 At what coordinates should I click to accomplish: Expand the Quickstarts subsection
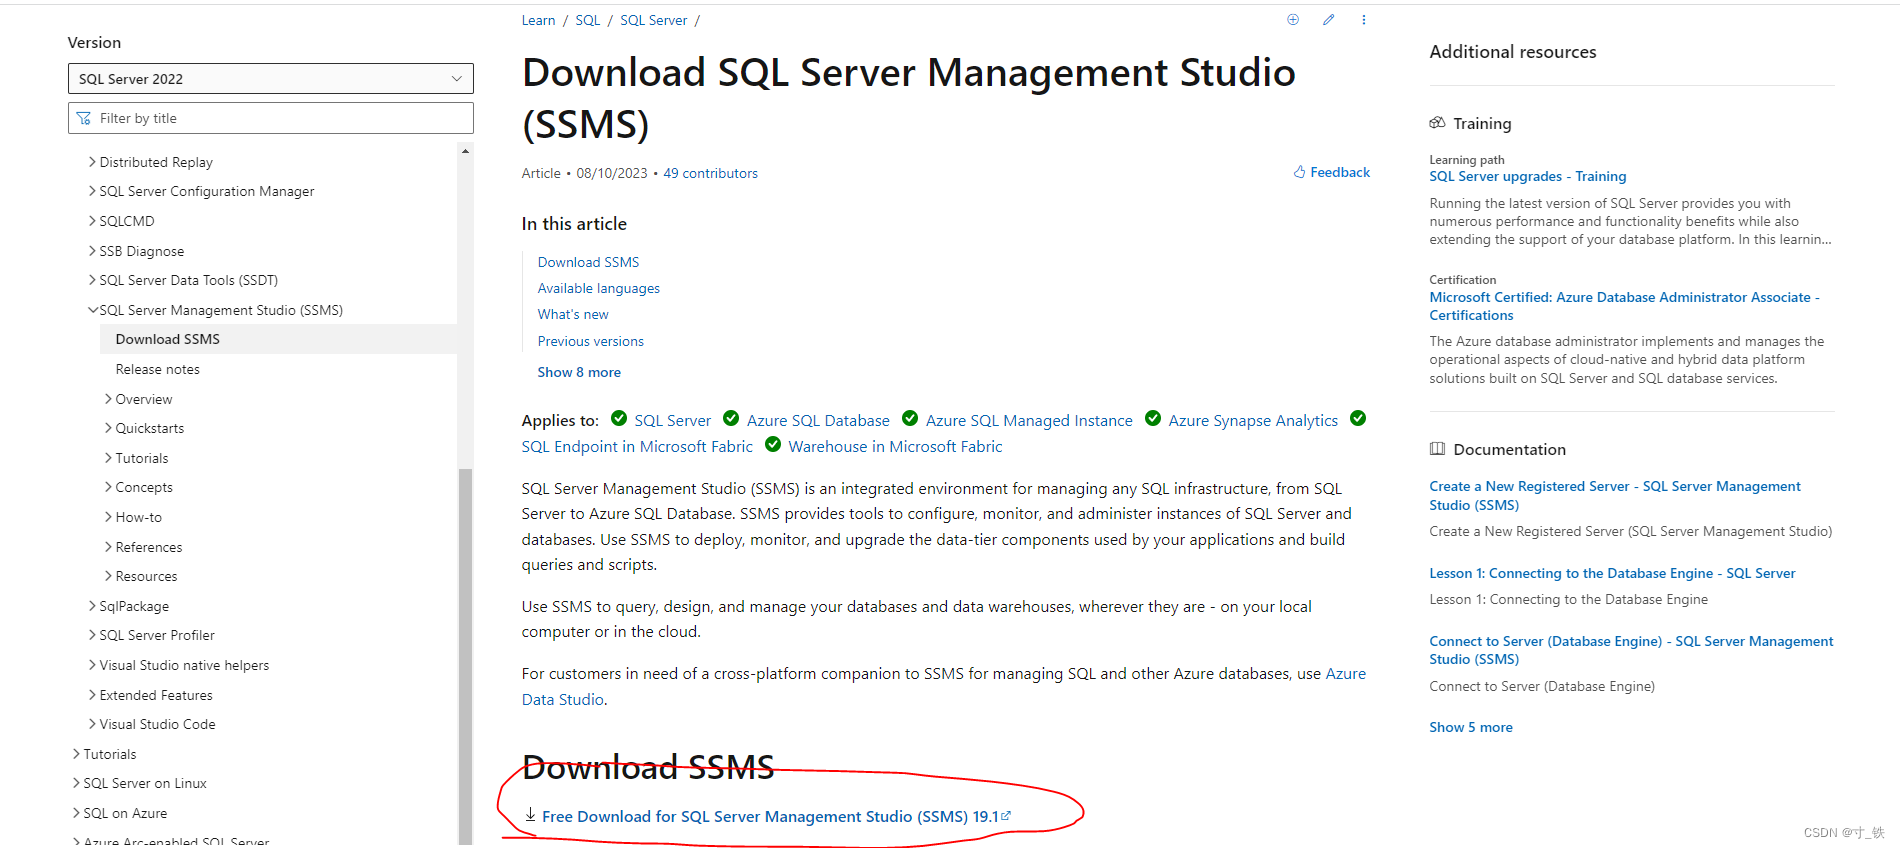pos(108,428)
